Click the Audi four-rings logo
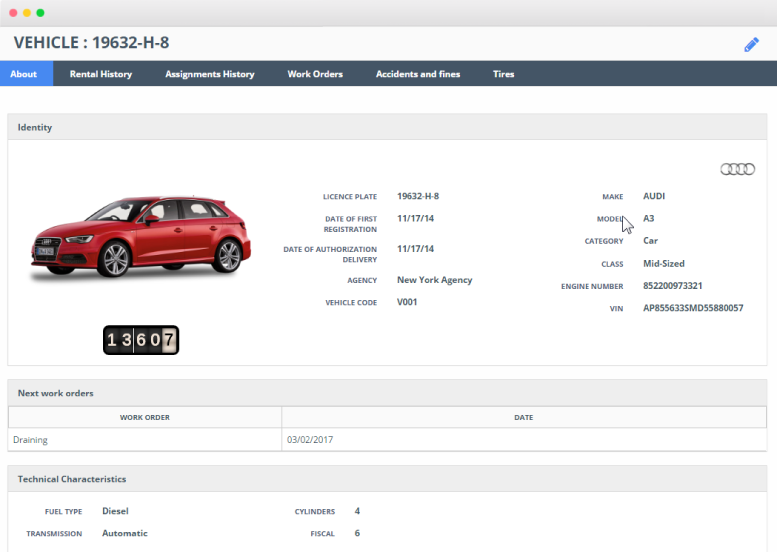This screenshot has height=552, width=777. point(737,169)
